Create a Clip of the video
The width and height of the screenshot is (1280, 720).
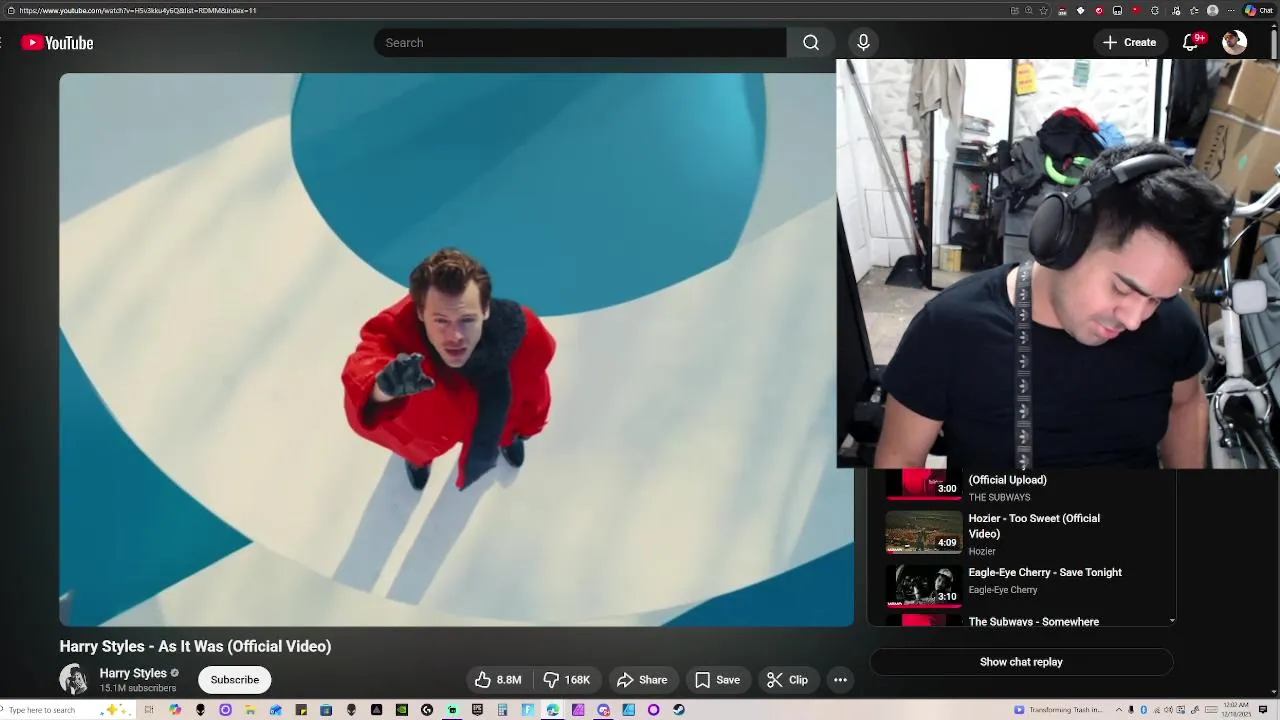788,680
